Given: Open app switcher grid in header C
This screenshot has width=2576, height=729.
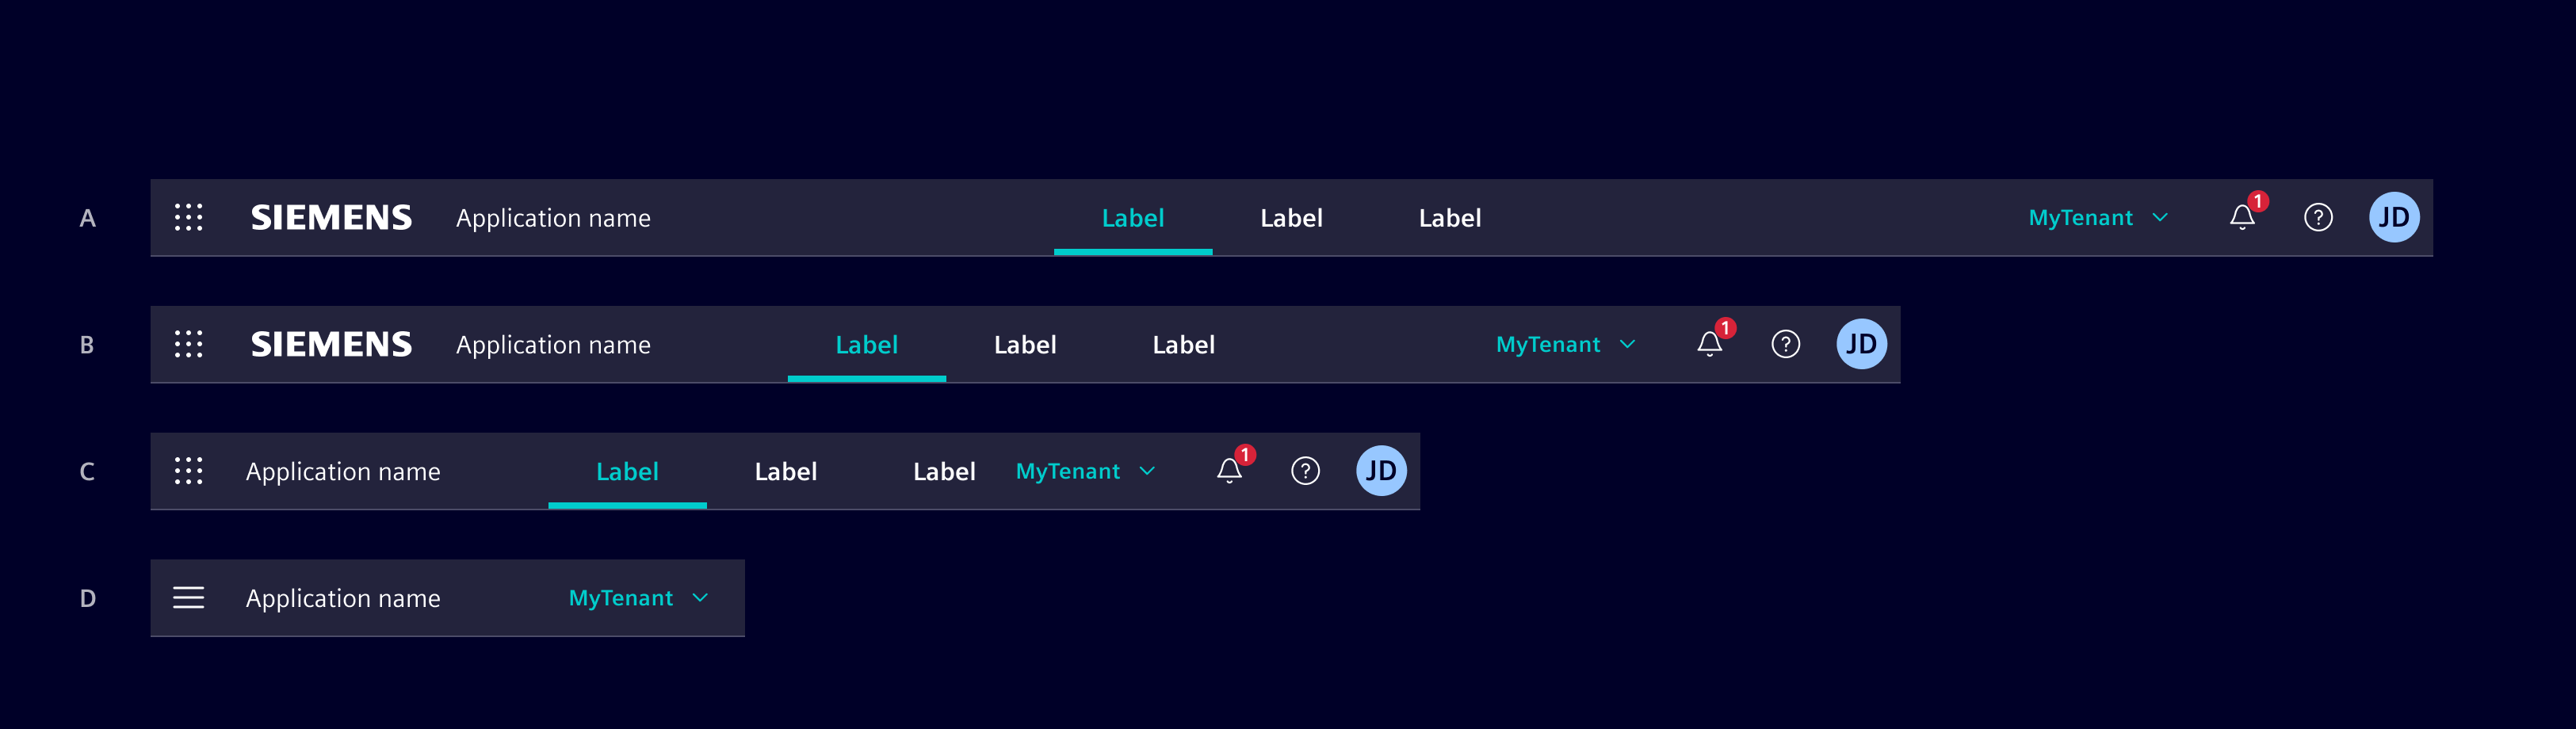Looking at the screenshot, I should pyautogui.click(x=188, y=471).
